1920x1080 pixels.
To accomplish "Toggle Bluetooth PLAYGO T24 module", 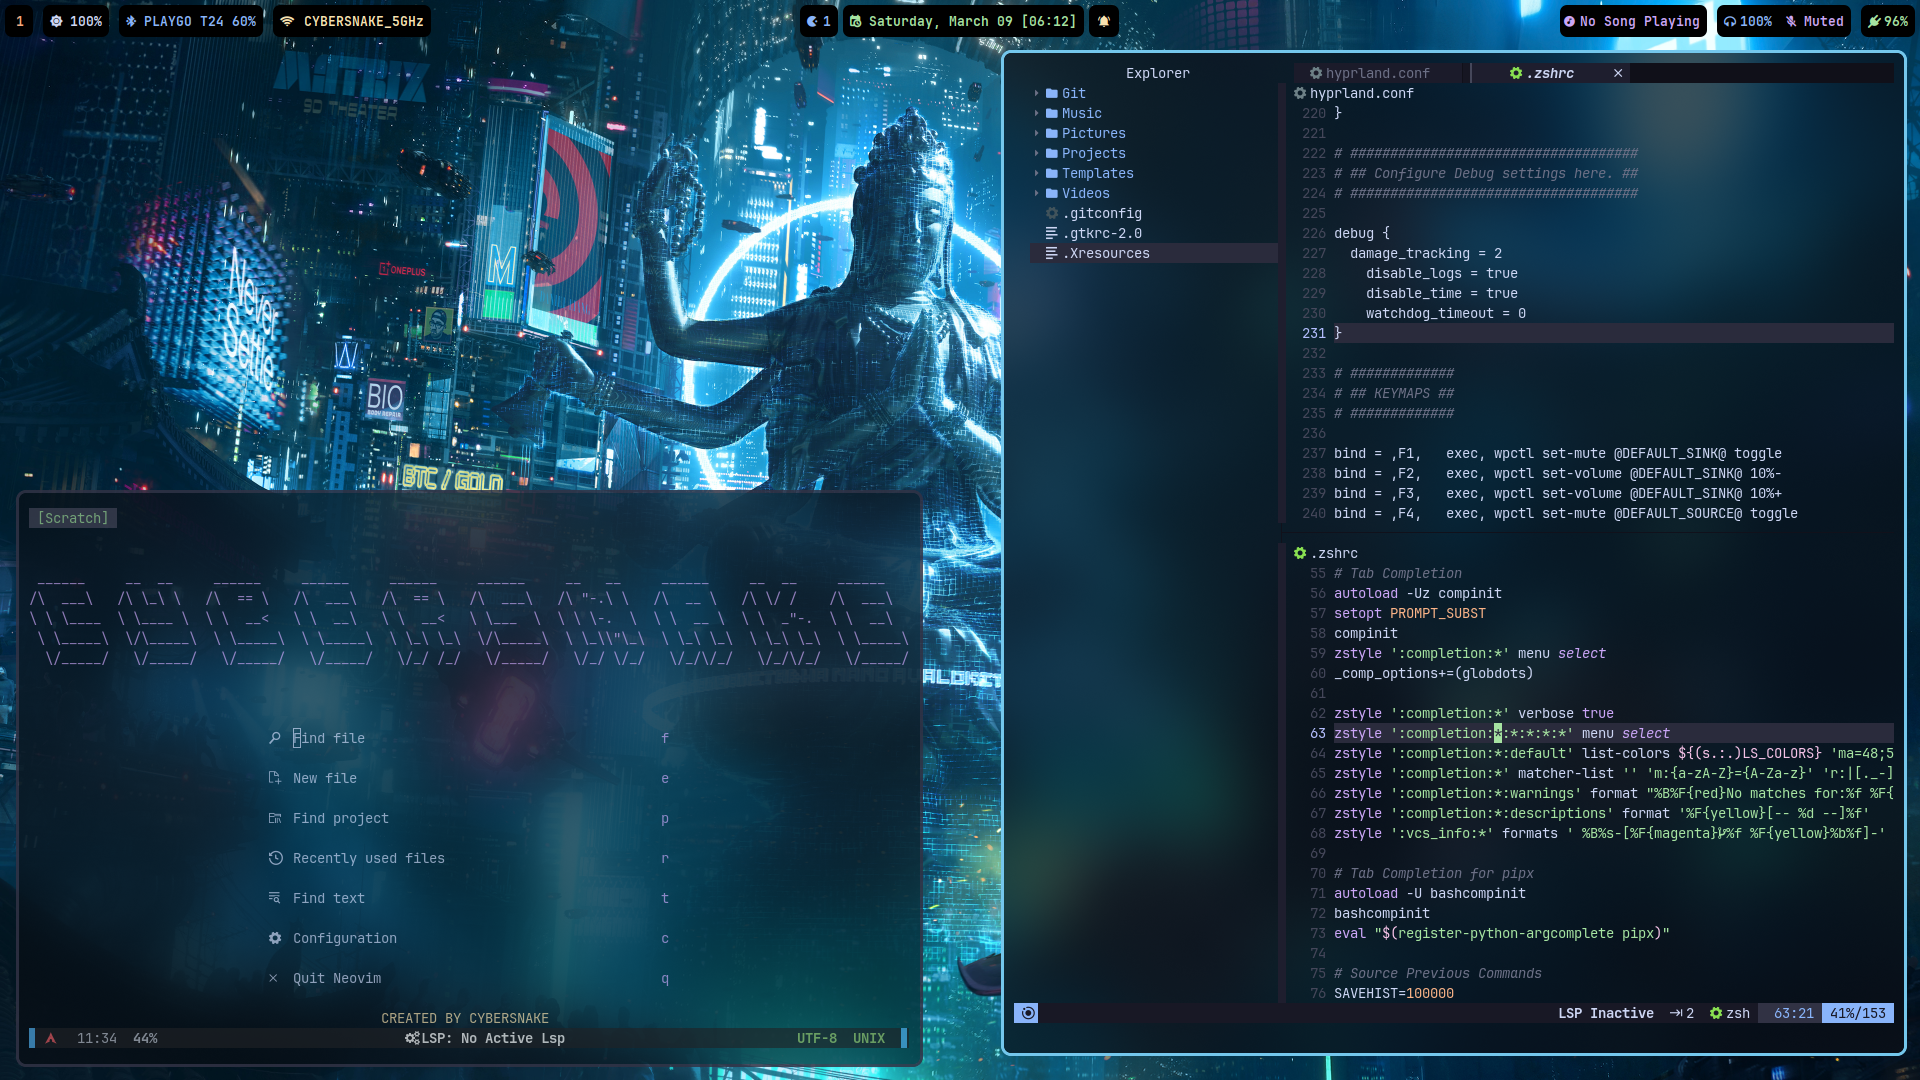I will (x=190, y=21).
